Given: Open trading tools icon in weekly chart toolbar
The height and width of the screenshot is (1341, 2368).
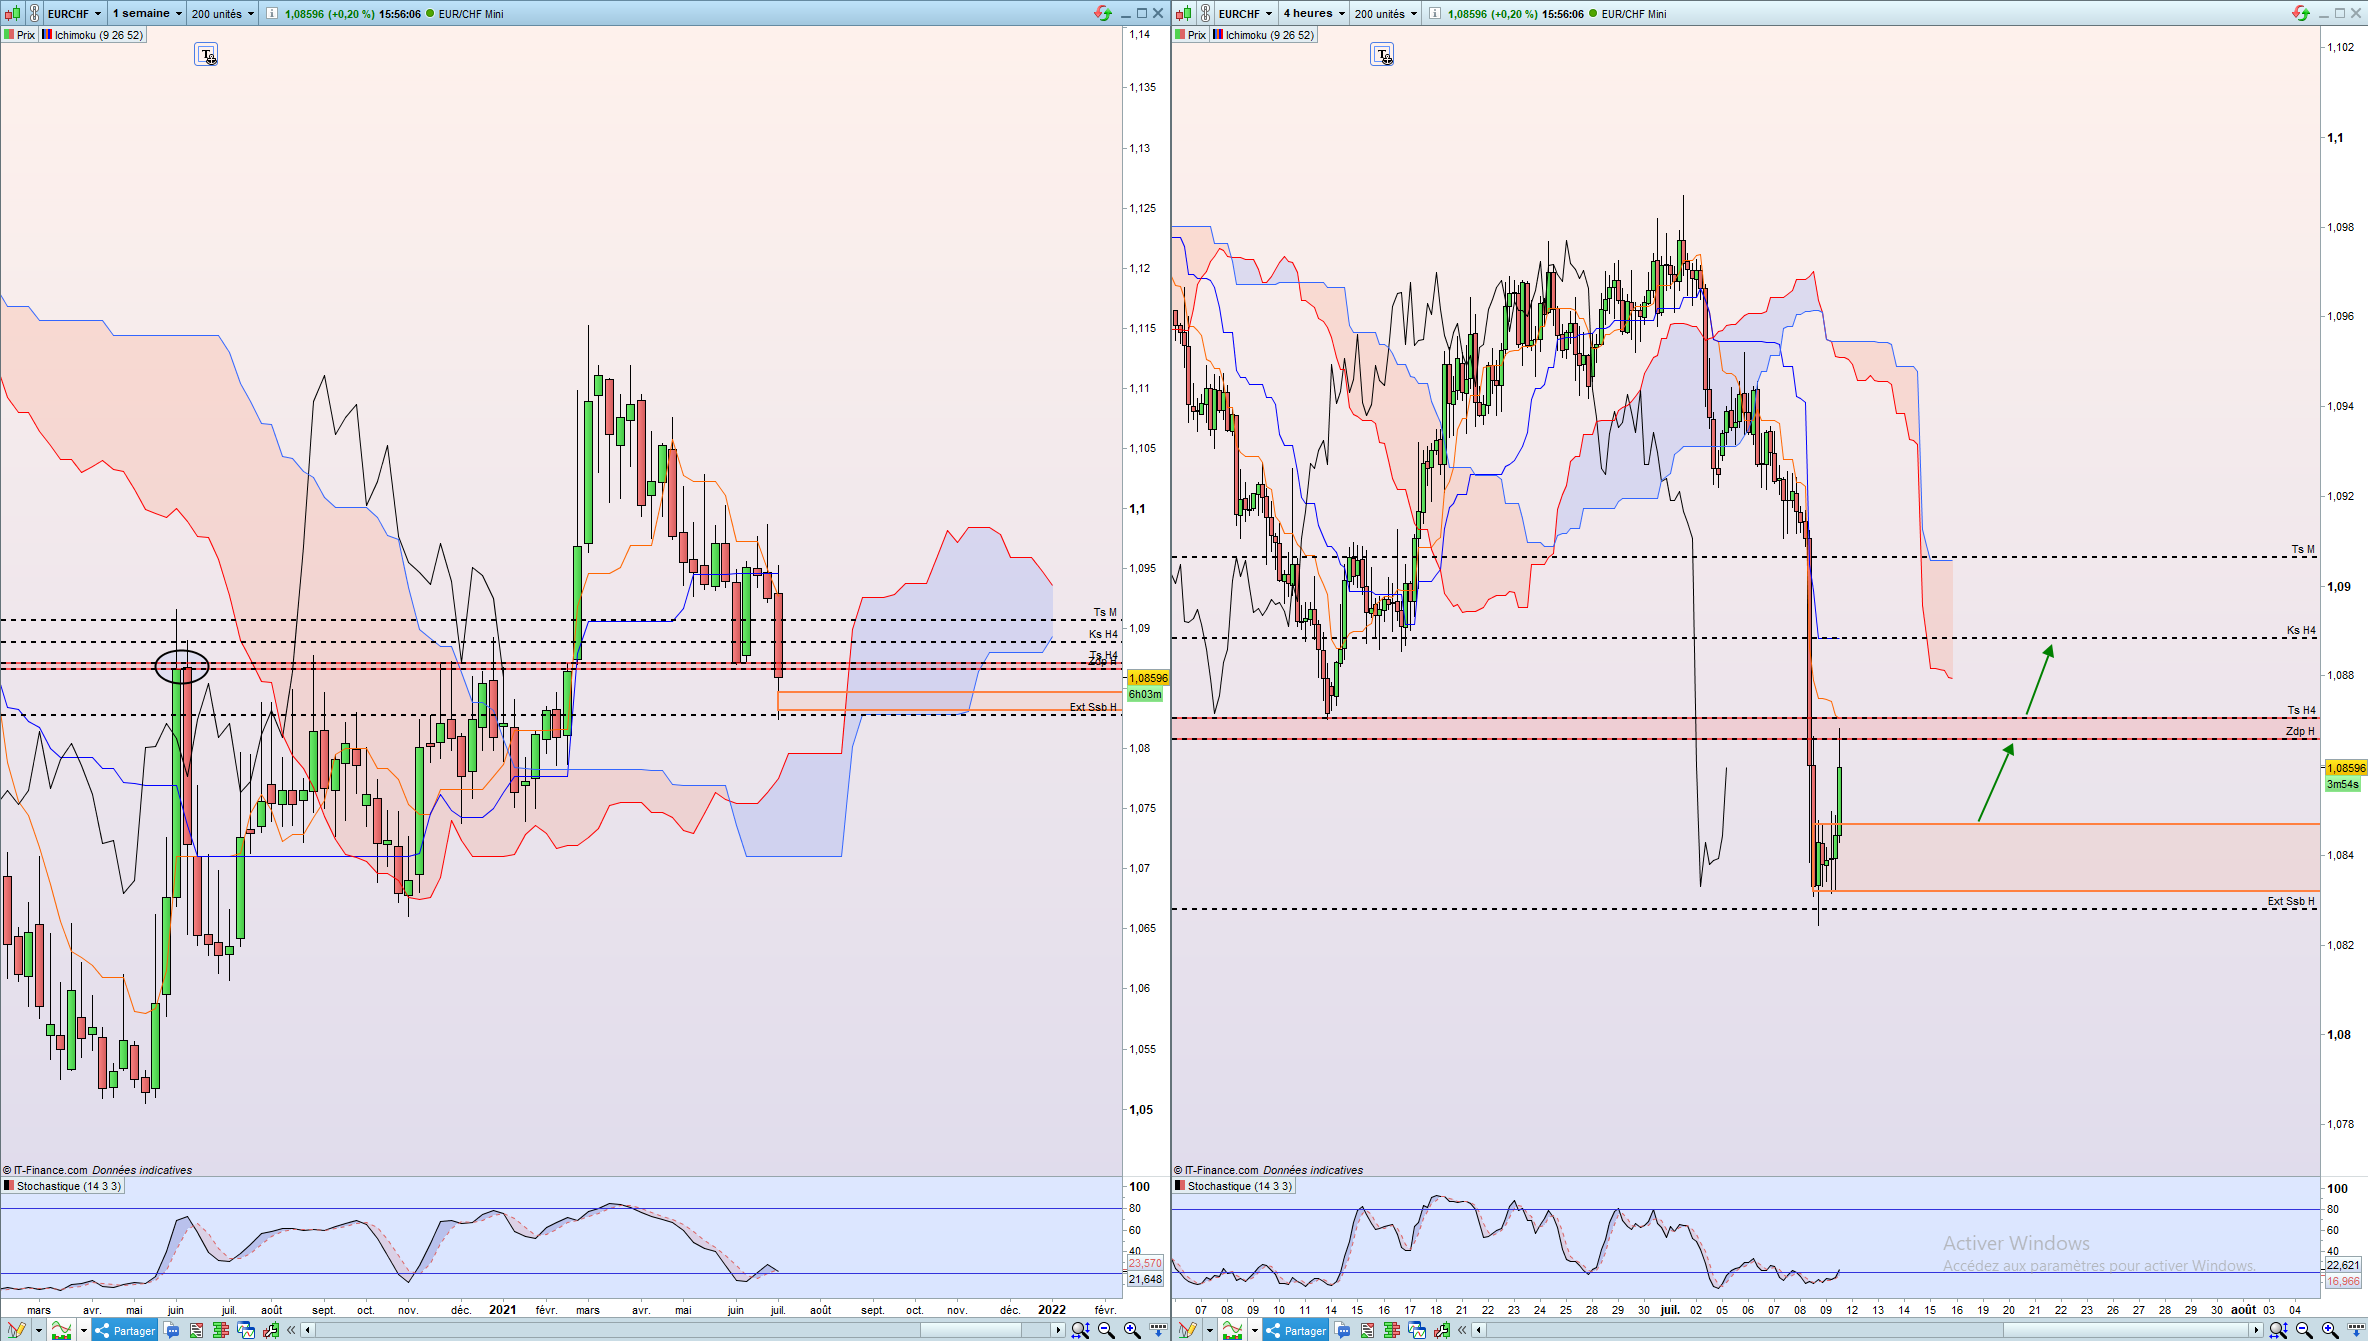Looking at the screenshot, I should 271,1330.
